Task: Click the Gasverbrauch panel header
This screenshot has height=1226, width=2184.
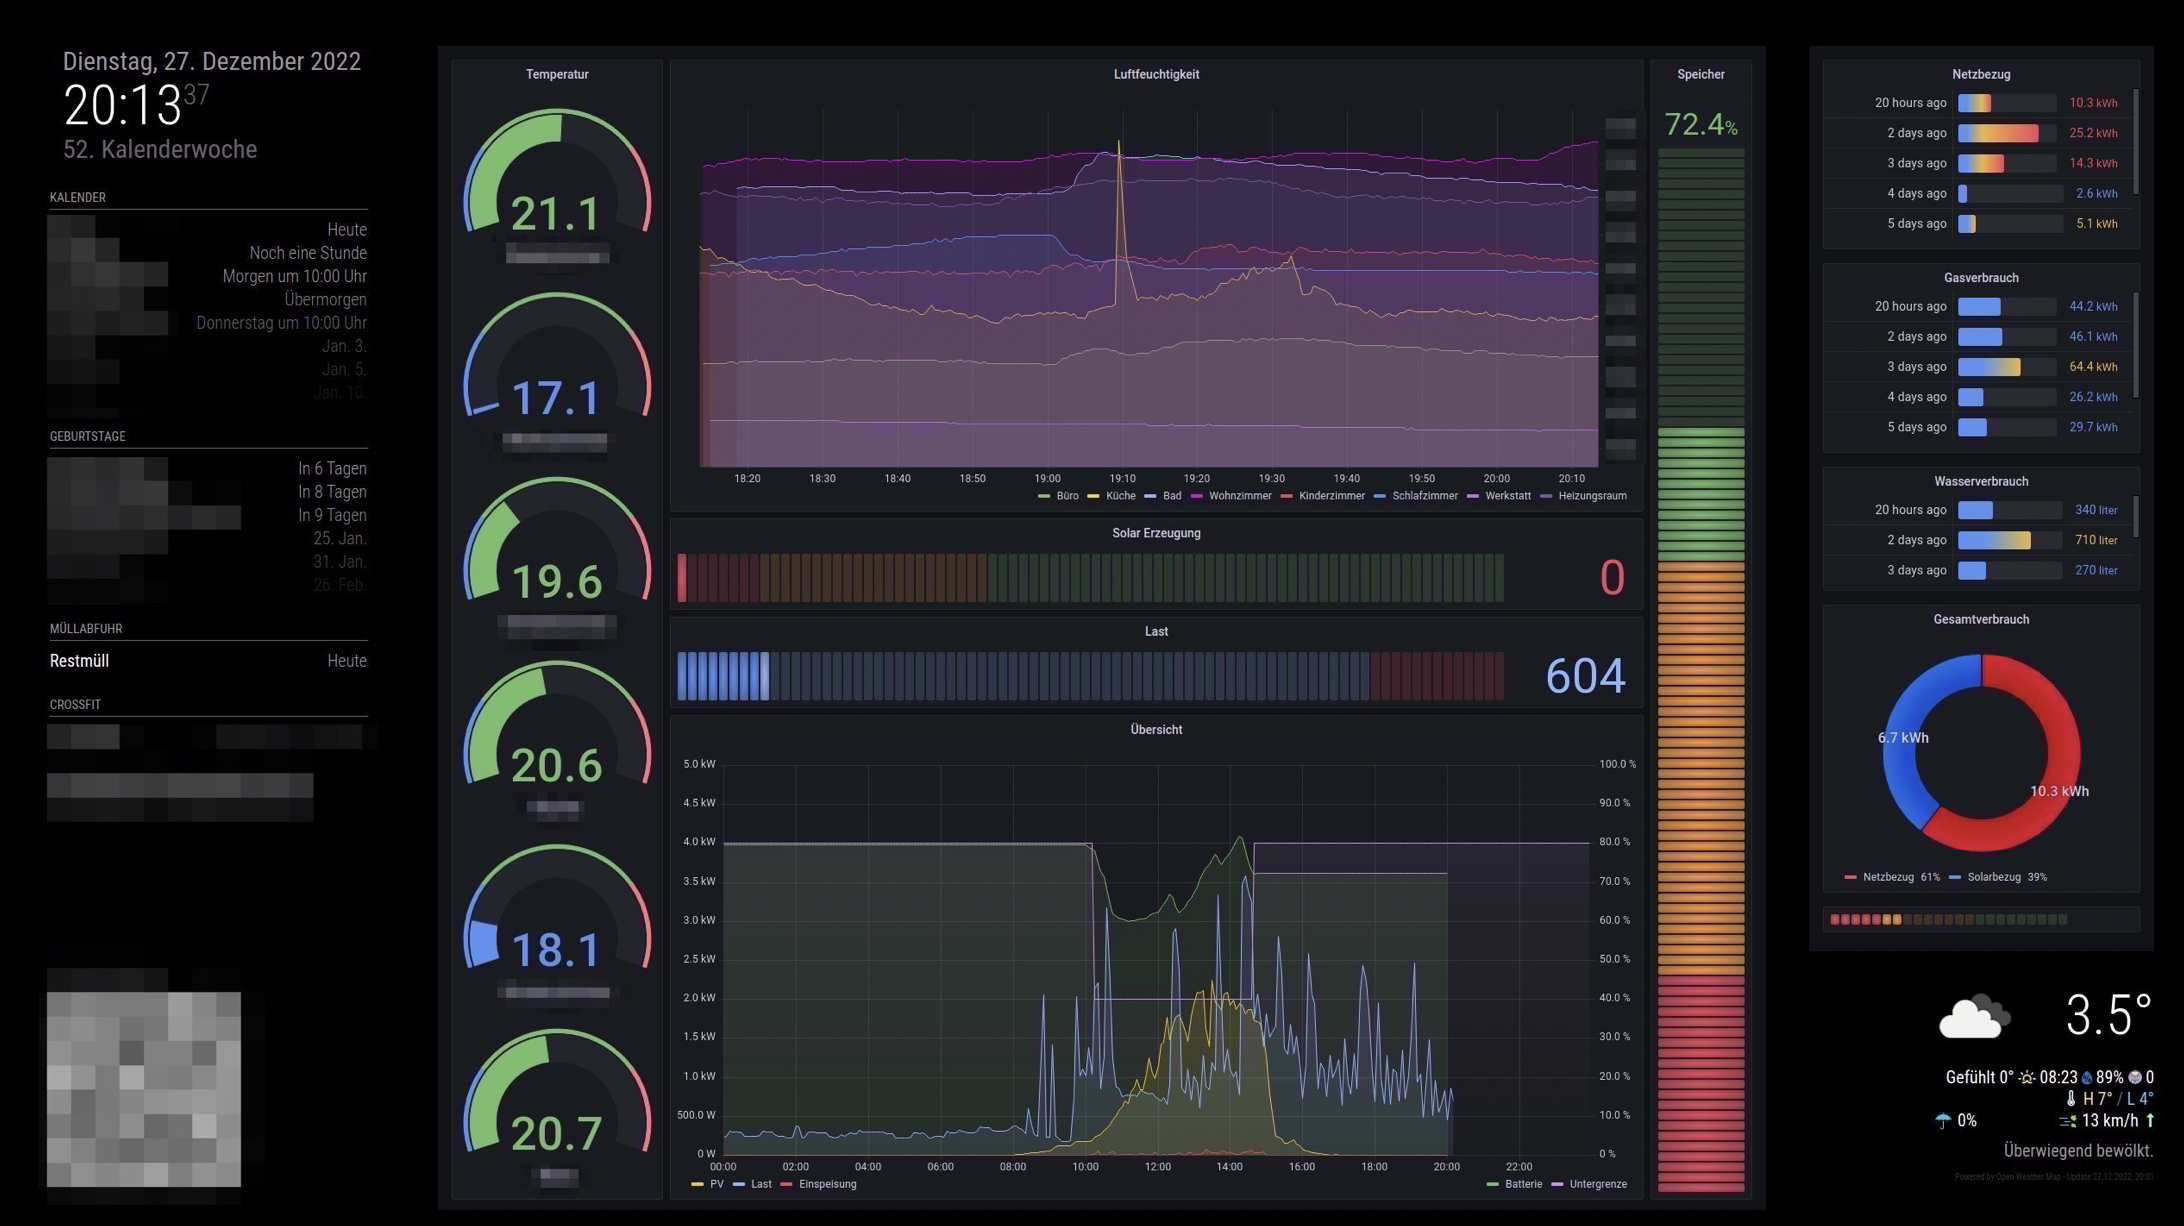Action: pyautogui.click(x=1980, y=278)
